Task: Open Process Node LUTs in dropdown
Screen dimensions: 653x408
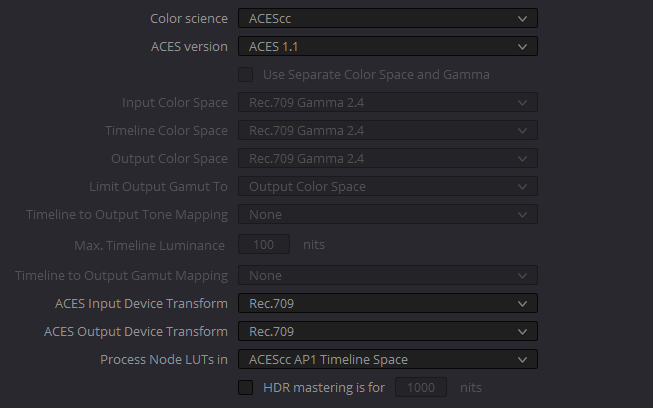Action: point(388,359)
